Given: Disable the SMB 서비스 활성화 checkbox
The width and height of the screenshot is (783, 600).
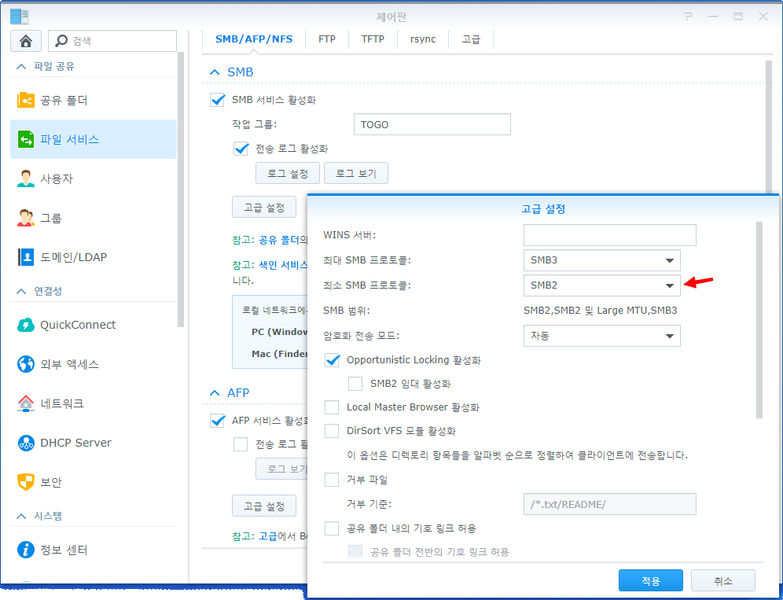Looking at the screenshot, I should pos(218,100).
